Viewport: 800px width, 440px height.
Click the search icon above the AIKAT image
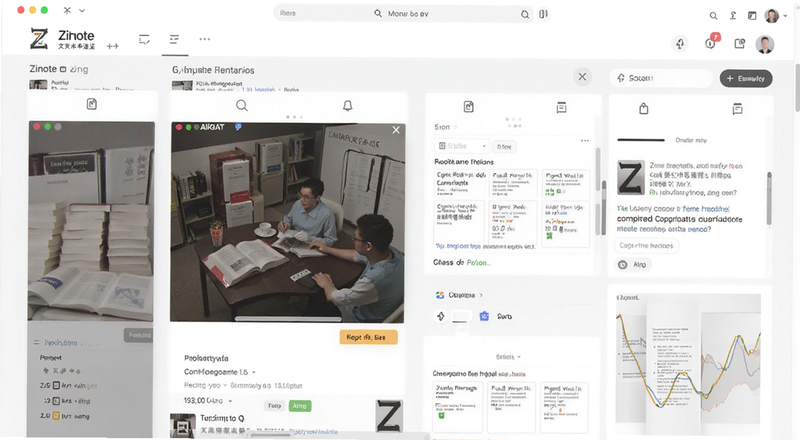pos(242,106)
